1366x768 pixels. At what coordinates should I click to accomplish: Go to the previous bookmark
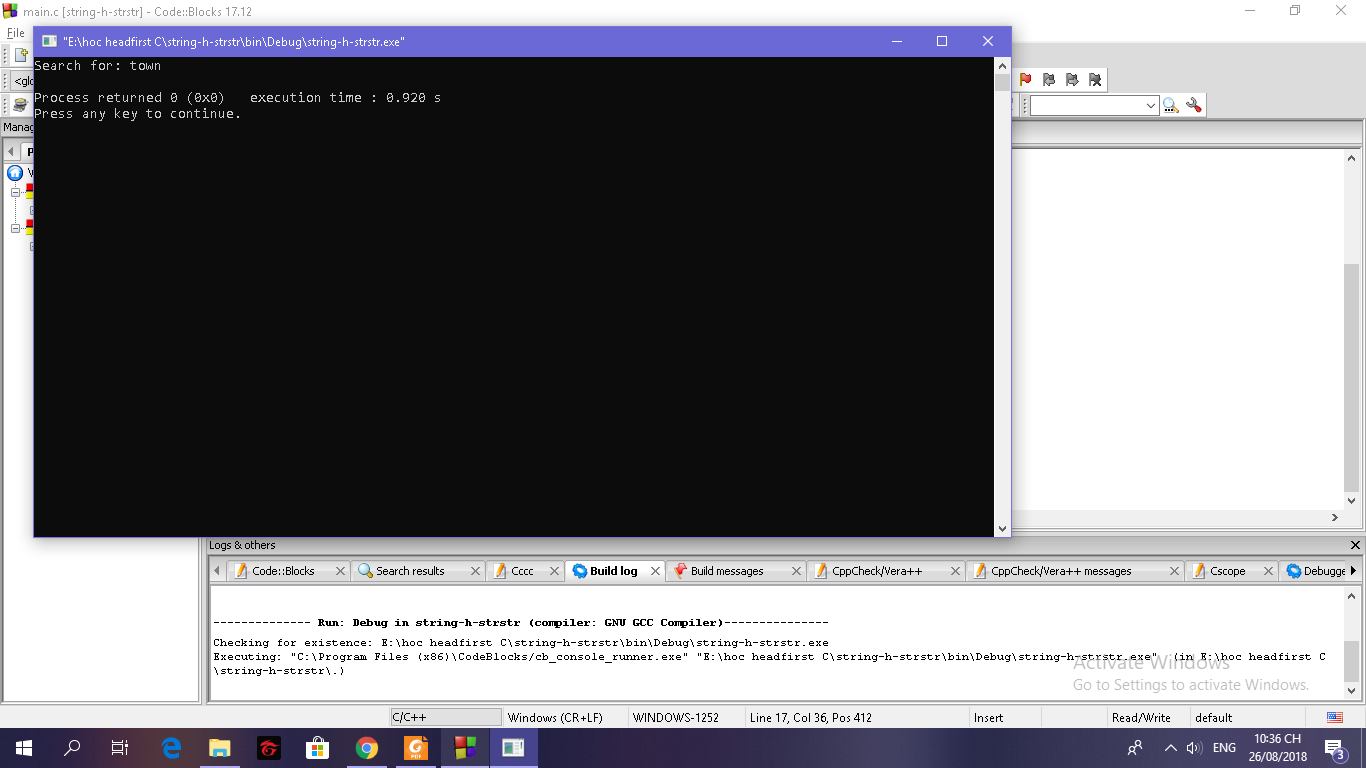coord(1048,80)
